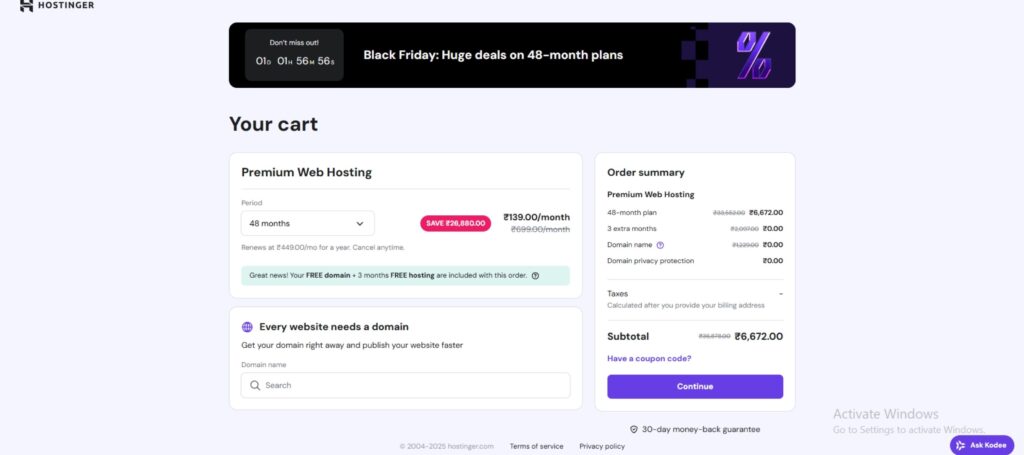Screen dimensions: 1024x455
Task: Open the Terms of service link
Action: point(536,446)
